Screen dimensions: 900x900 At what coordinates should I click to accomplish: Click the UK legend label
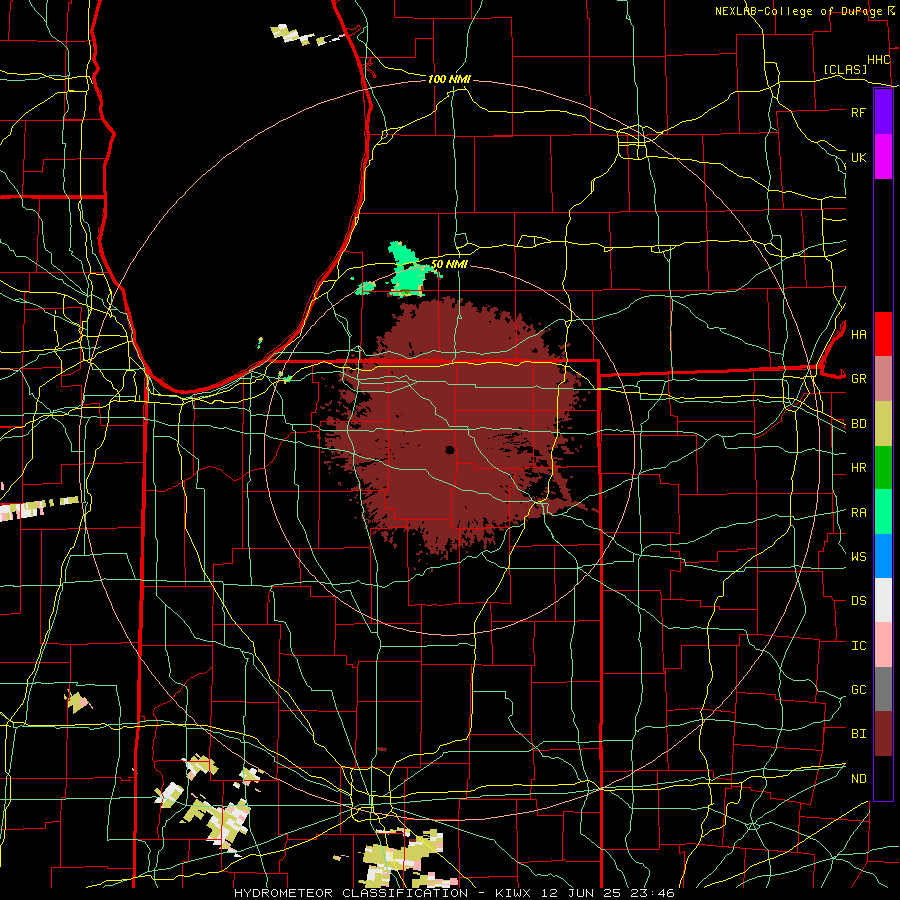(858, 157)
